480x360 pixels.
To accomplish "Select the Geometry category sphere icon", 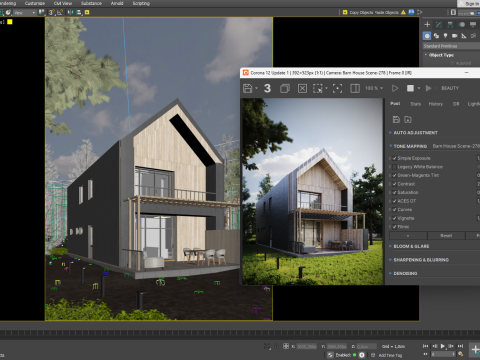I will tap(427, 36).
